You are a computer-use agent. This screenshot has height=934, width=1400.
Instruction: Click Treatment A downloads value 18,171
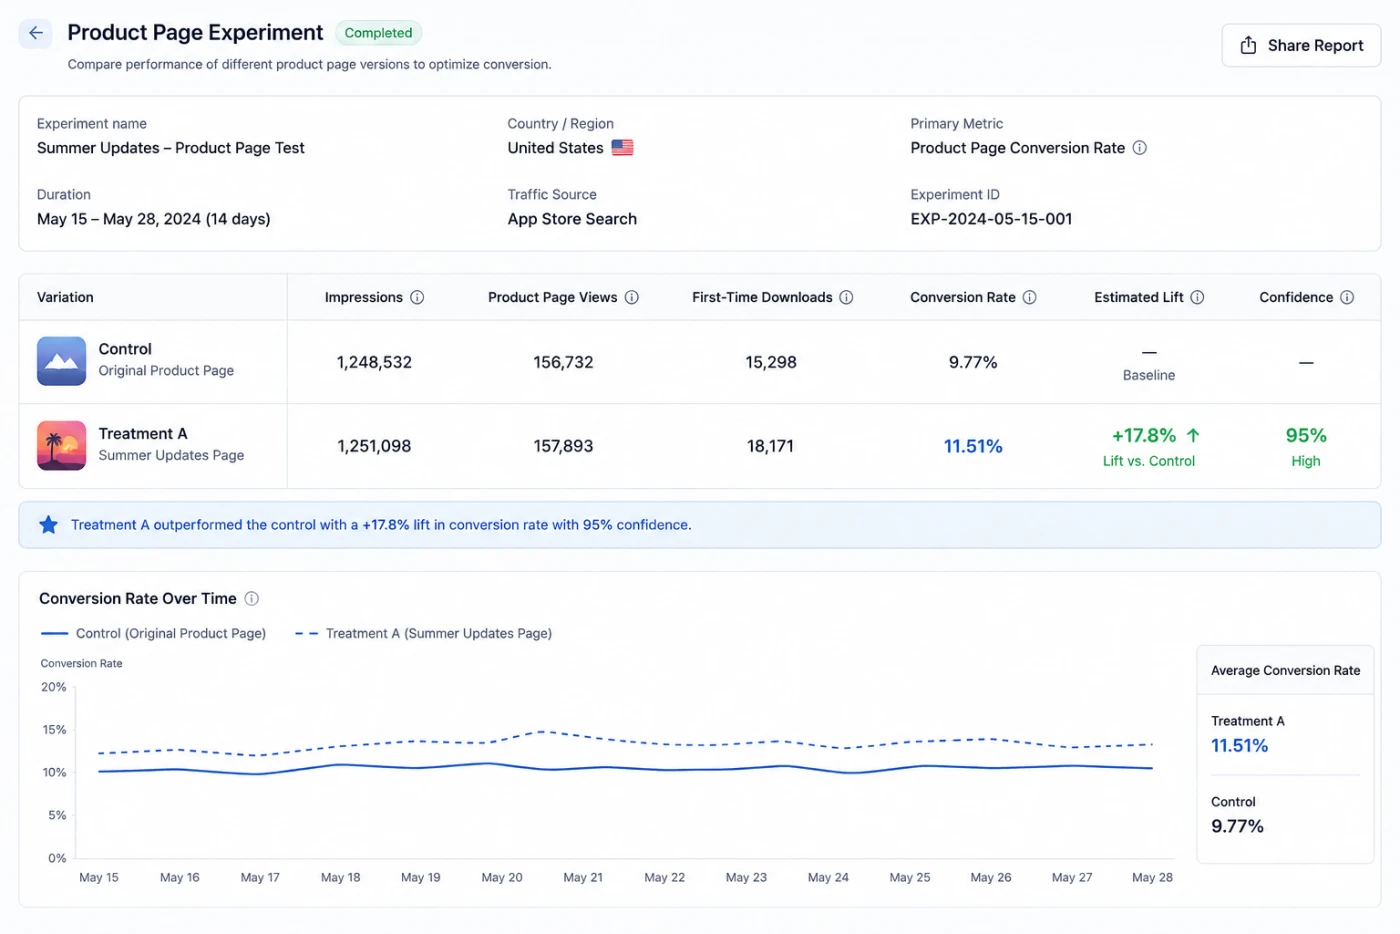(x=771, y=446)
